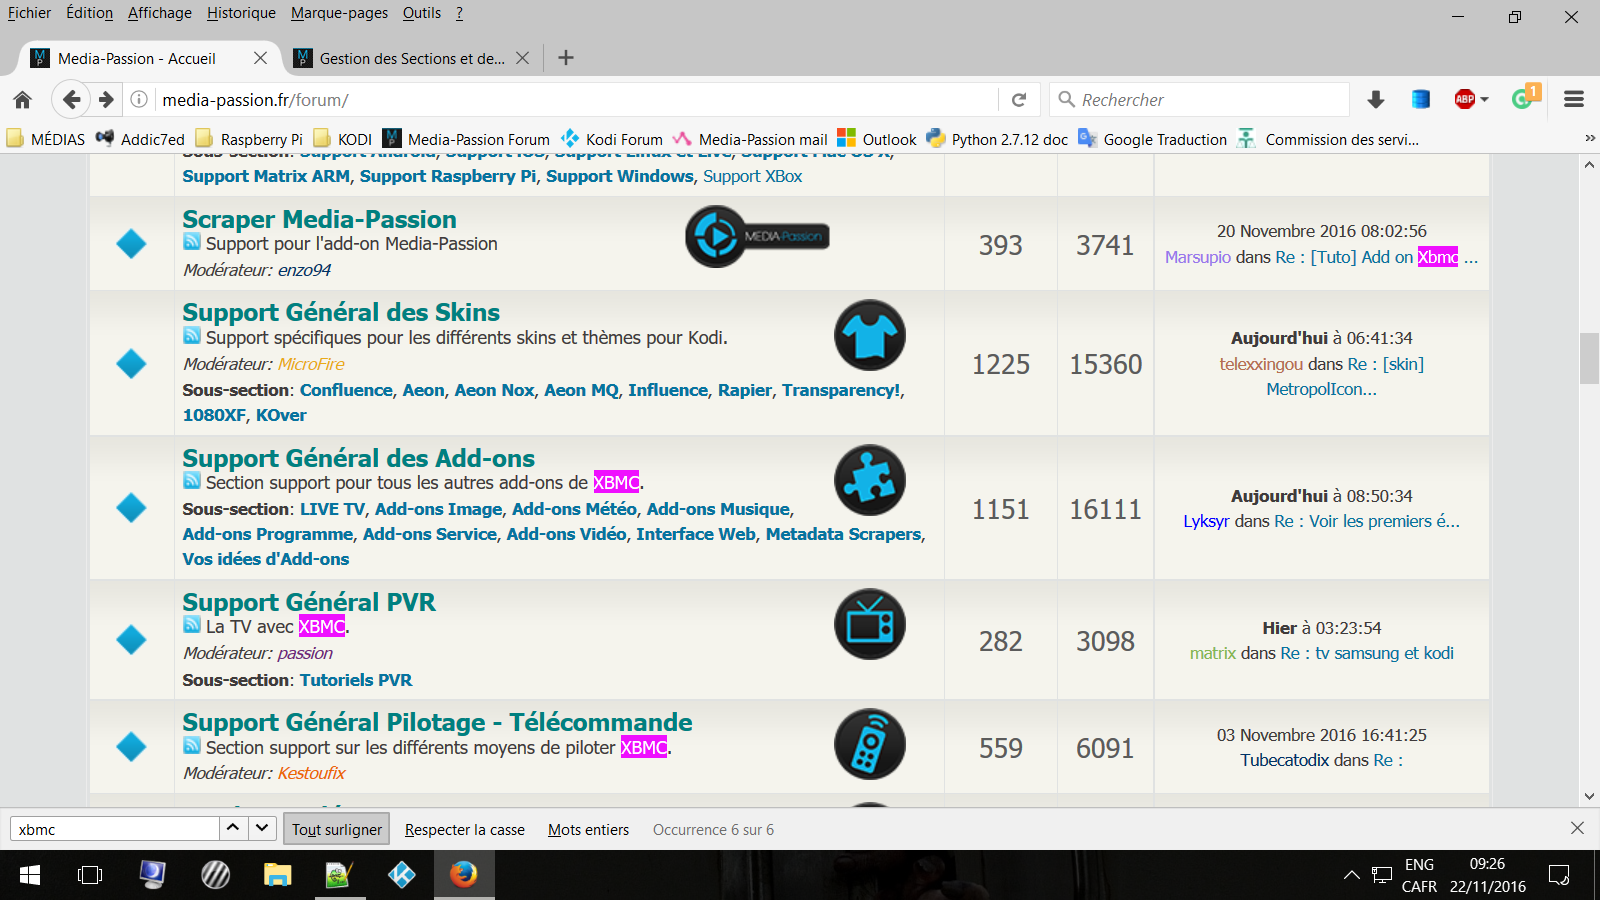Viewport: 1600px width, 900px height.
Task: Click RSS icon beside Scraper Media-Passion description
Action: pyautogui.click(x=192, y=242)
